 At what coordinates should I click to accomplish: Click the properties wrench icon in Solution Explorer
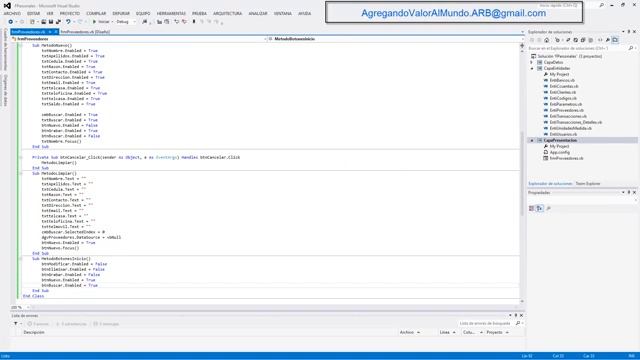coord(608,40)
